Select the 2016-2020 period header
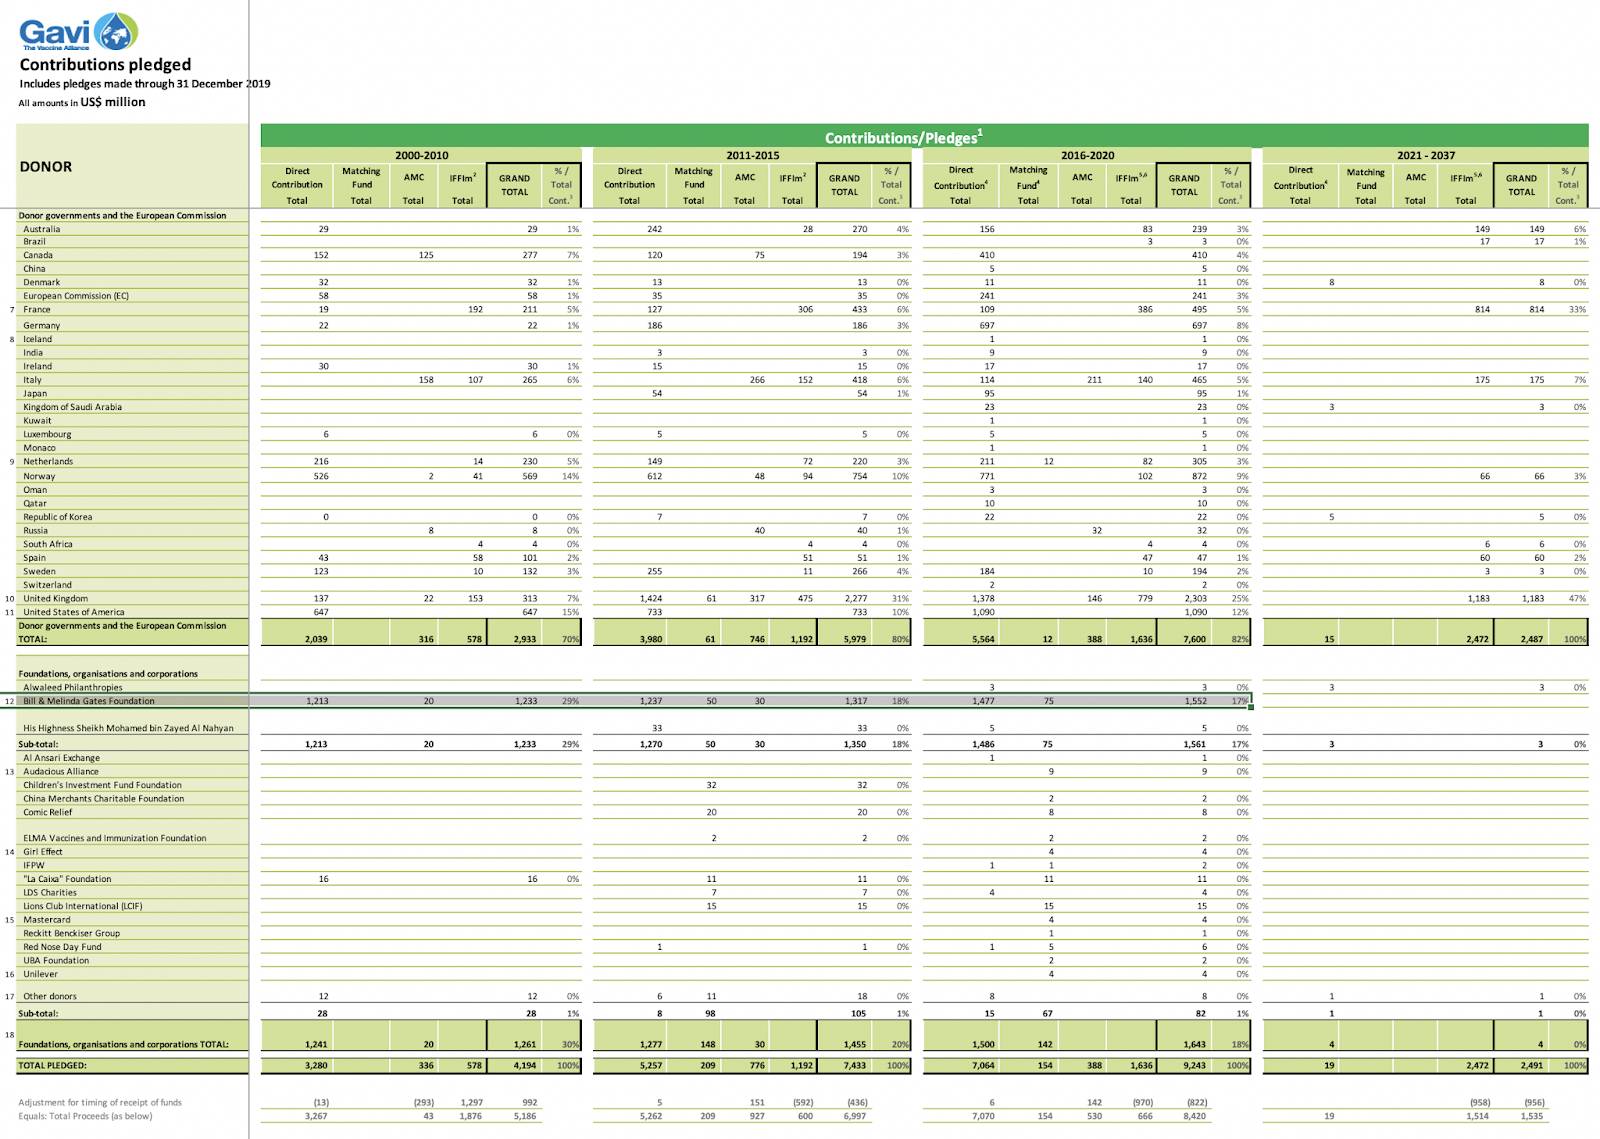The width and height of the screenshot is (1600, 1139). [x=1087, y=155]
